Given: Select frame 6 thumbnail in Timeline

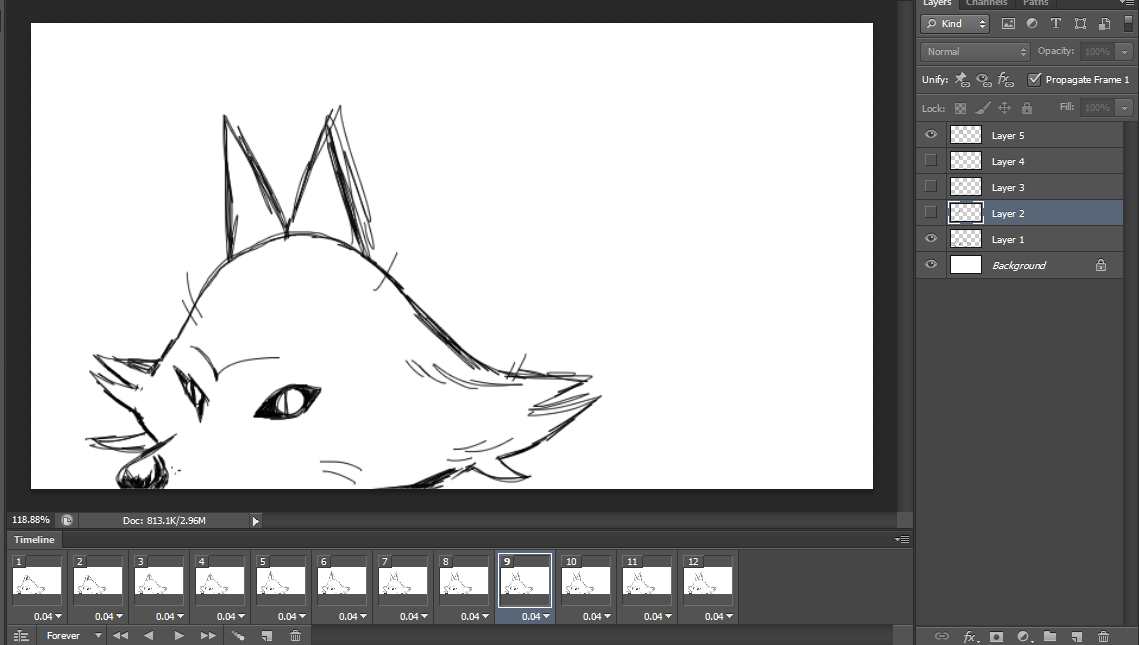Looking at the screenshot, I should (x=342, y=582).
